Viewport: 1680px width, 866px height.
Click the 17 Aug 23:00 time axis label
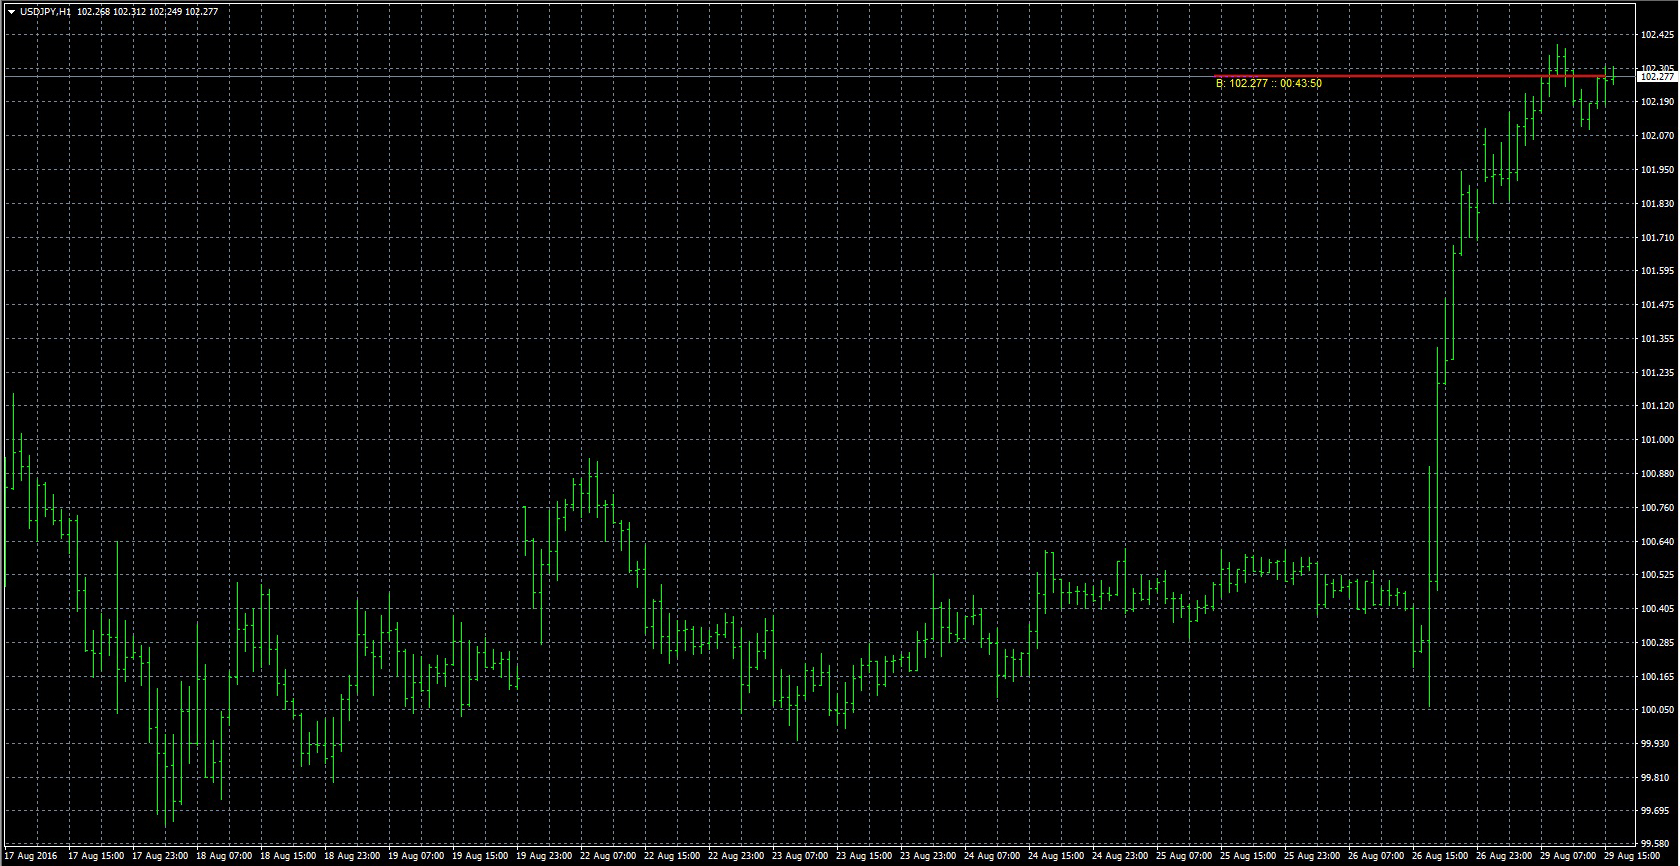(x=160, y=857)
